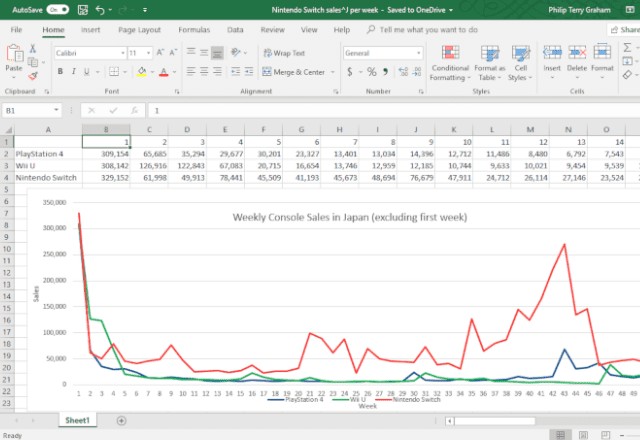
Task: Click Middle Align icon
Action: [x=204, y=52]
